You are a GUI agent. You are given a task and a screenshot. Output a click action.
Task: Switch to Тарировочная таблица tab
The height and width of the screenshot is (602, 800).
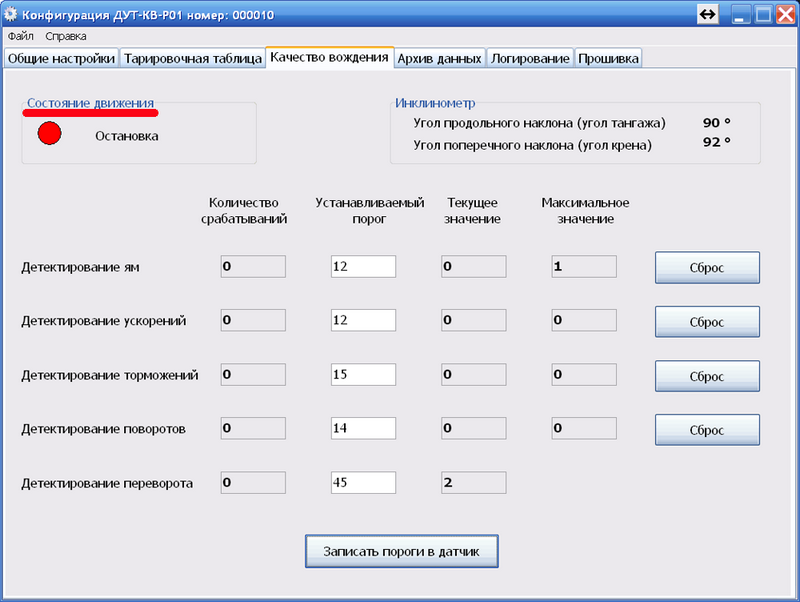coord(193,58)
